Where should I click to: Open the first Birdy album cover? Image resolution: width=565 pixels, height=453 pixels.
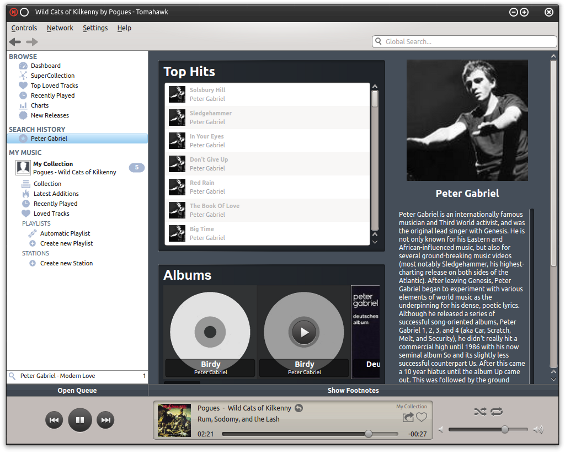[x=210, y=332]
